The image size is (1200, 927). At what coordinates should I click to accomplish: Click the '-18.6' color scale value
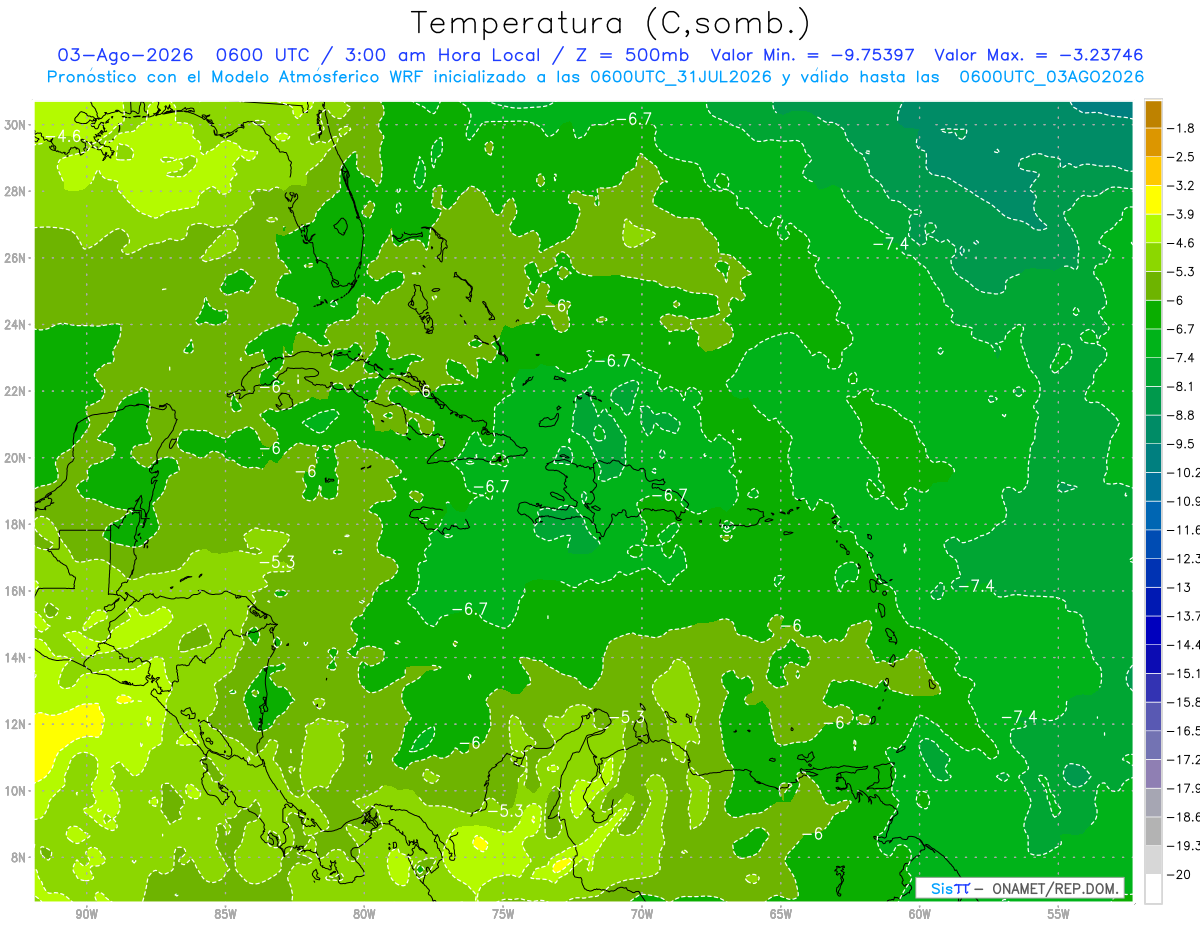[x=1184, y=817]
